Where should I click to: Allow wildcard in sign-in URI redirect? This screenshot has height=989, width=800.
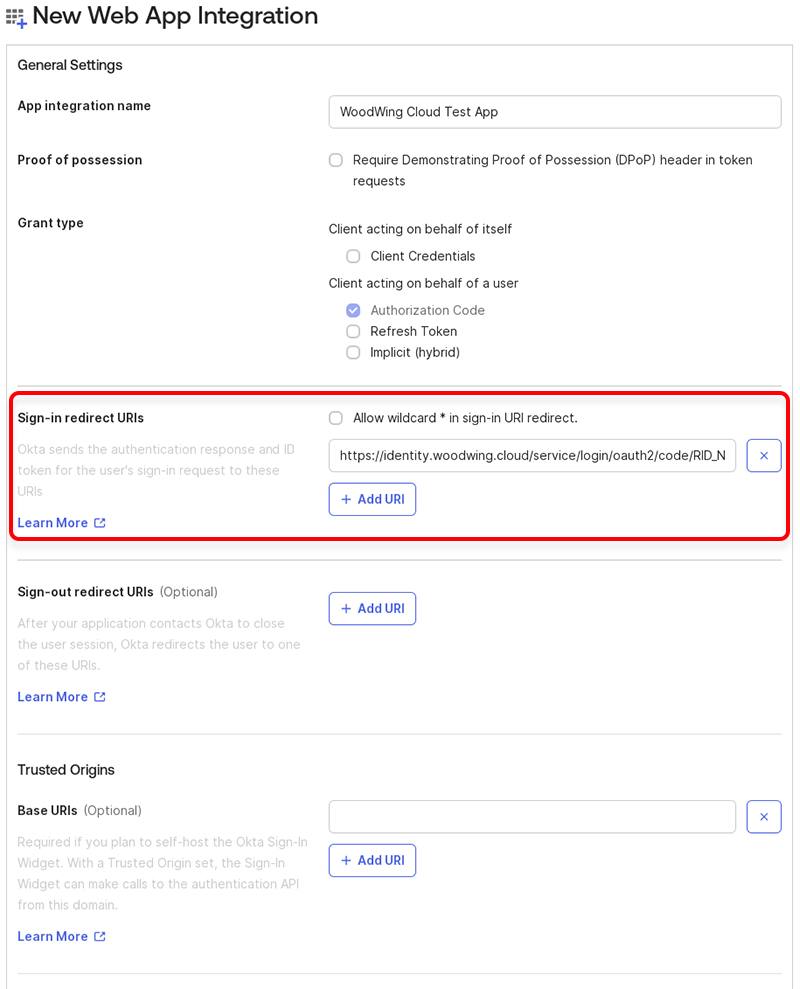pyautogui.click(x=335, y=418)
